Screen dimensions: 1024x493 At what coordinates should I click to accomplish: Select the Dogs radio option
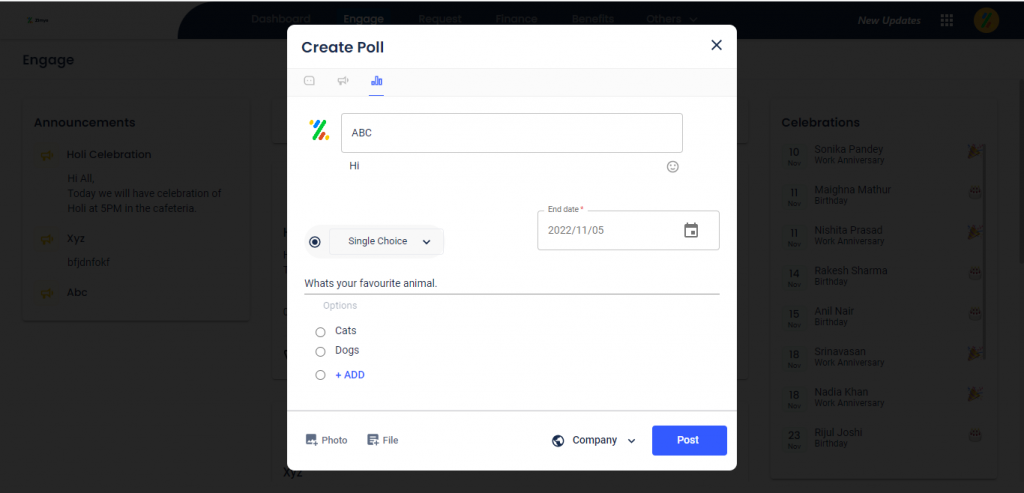click(x=320, y=352)
